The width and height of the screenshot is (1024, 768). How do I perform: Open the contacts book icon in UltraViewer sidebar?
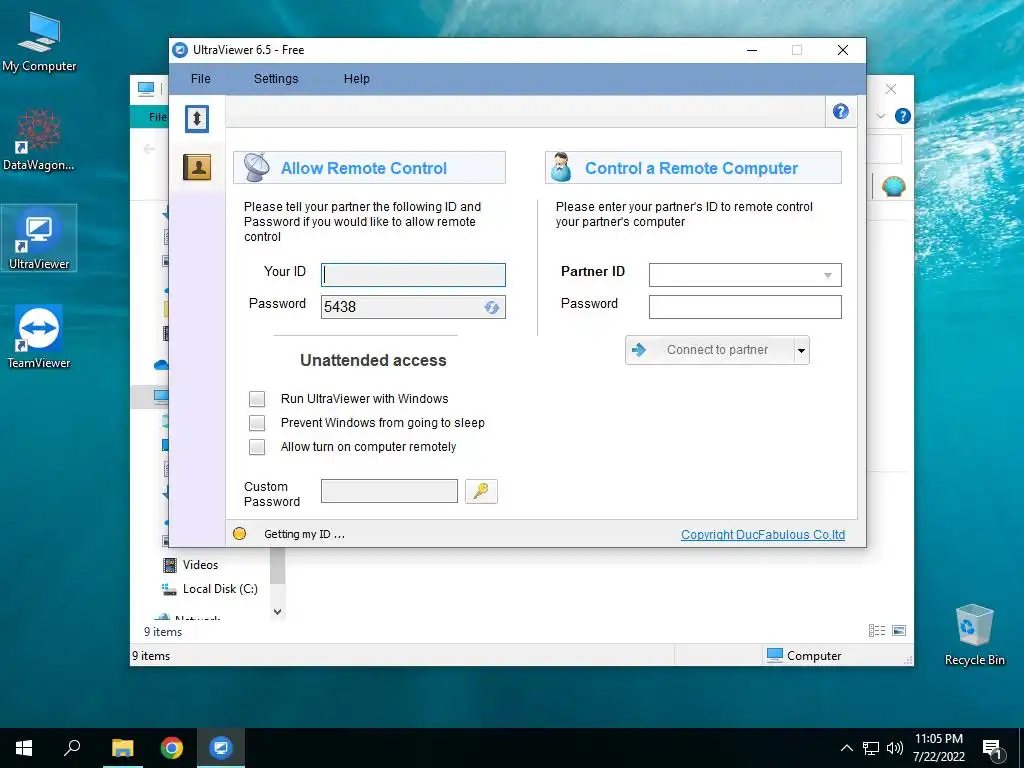(x=197, y=167)
